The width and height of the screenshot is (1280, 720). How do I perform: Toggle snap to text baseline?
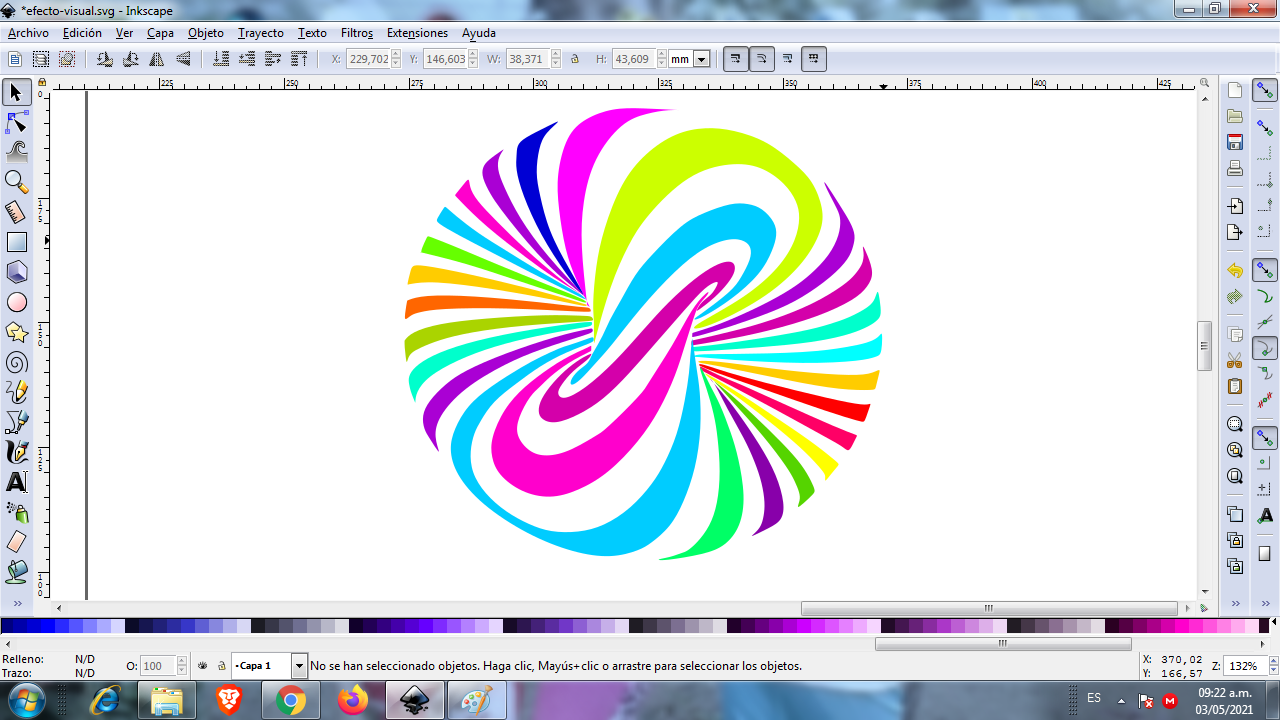(1265, 515)
